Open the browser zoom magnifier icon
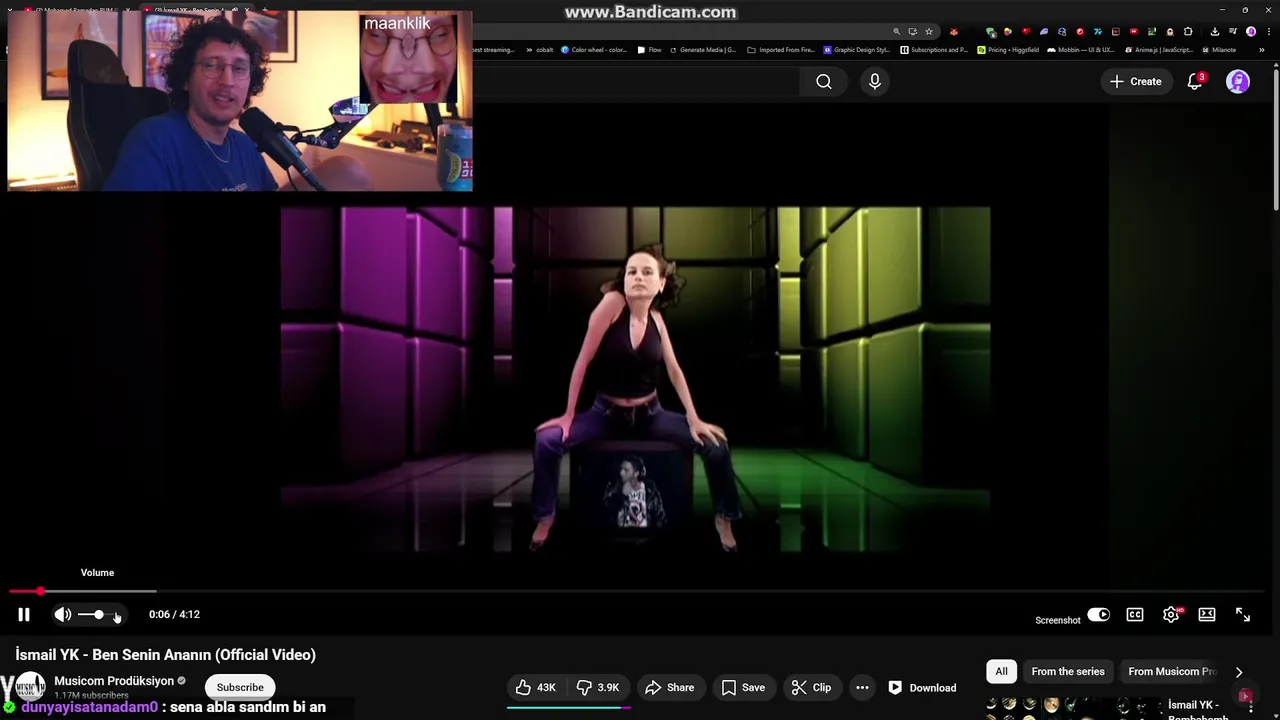 click(x=897, y=32)
